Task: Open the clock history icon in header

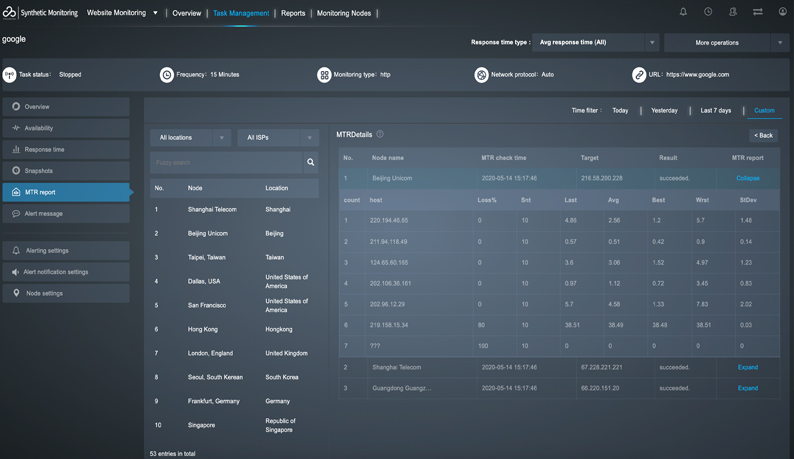Action: point(708,12)
